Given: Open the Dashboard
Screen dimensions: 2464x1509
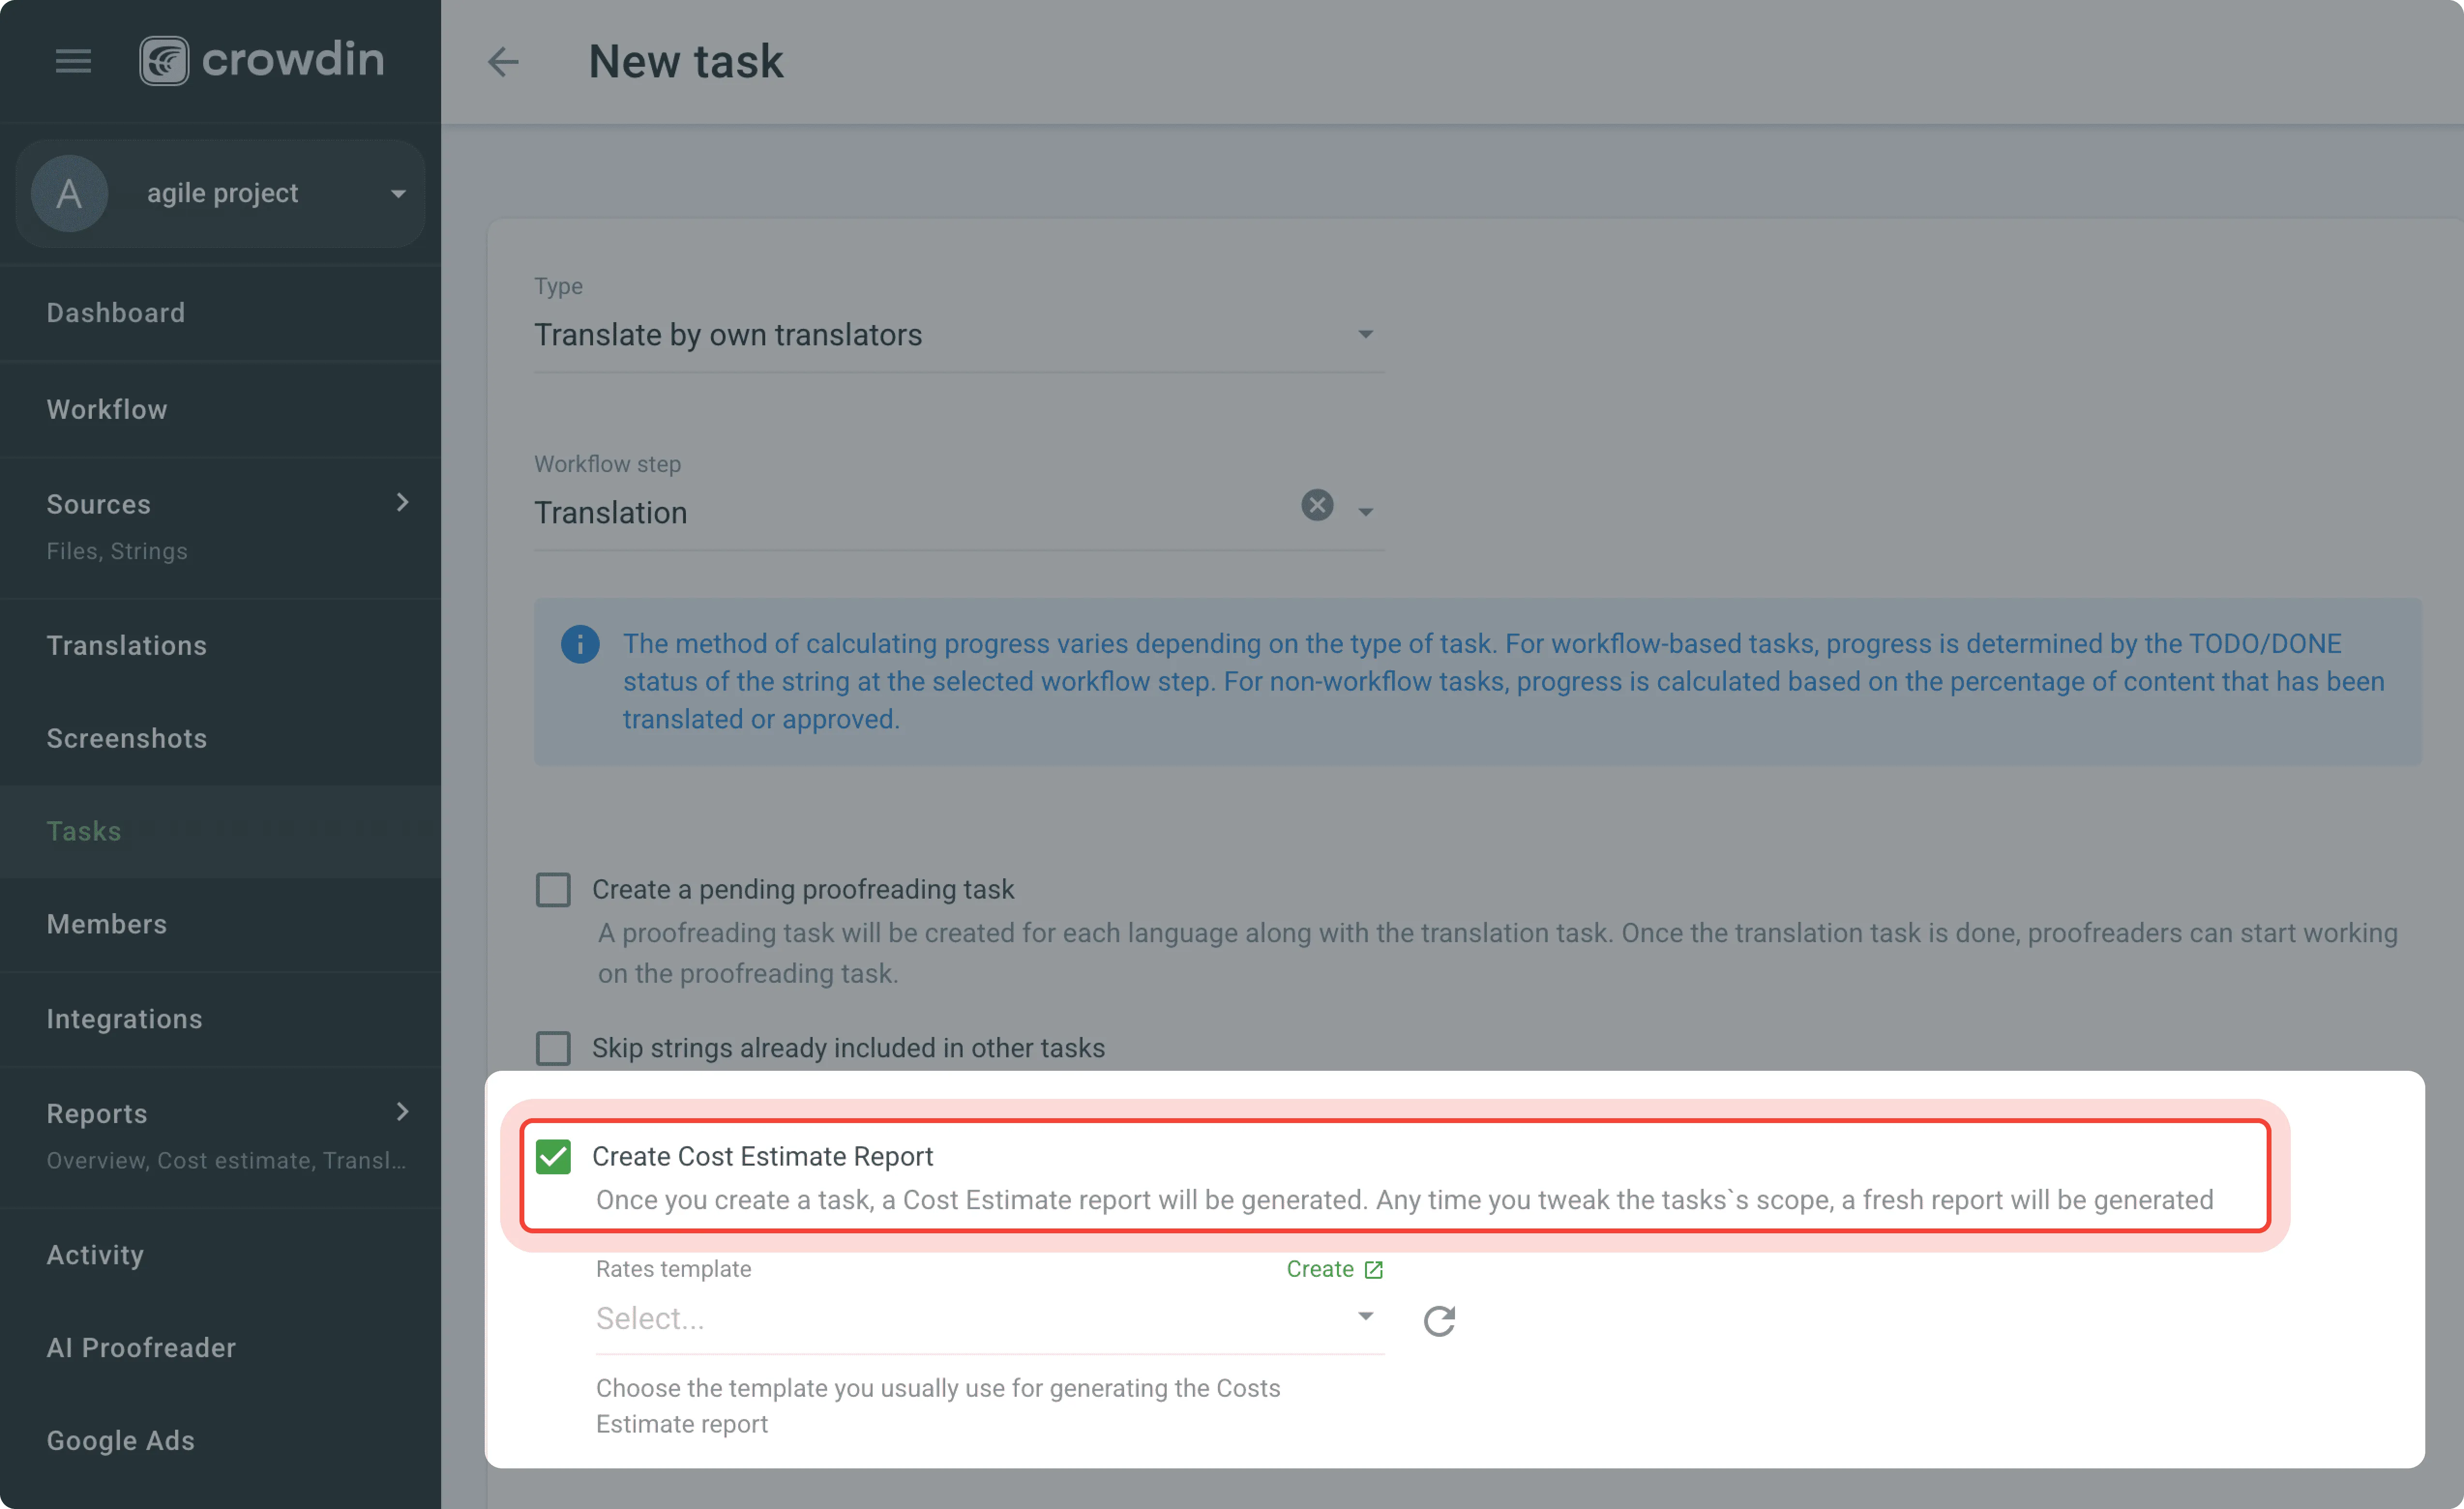Looking at the screenshot, I should [x=115, y=312].
